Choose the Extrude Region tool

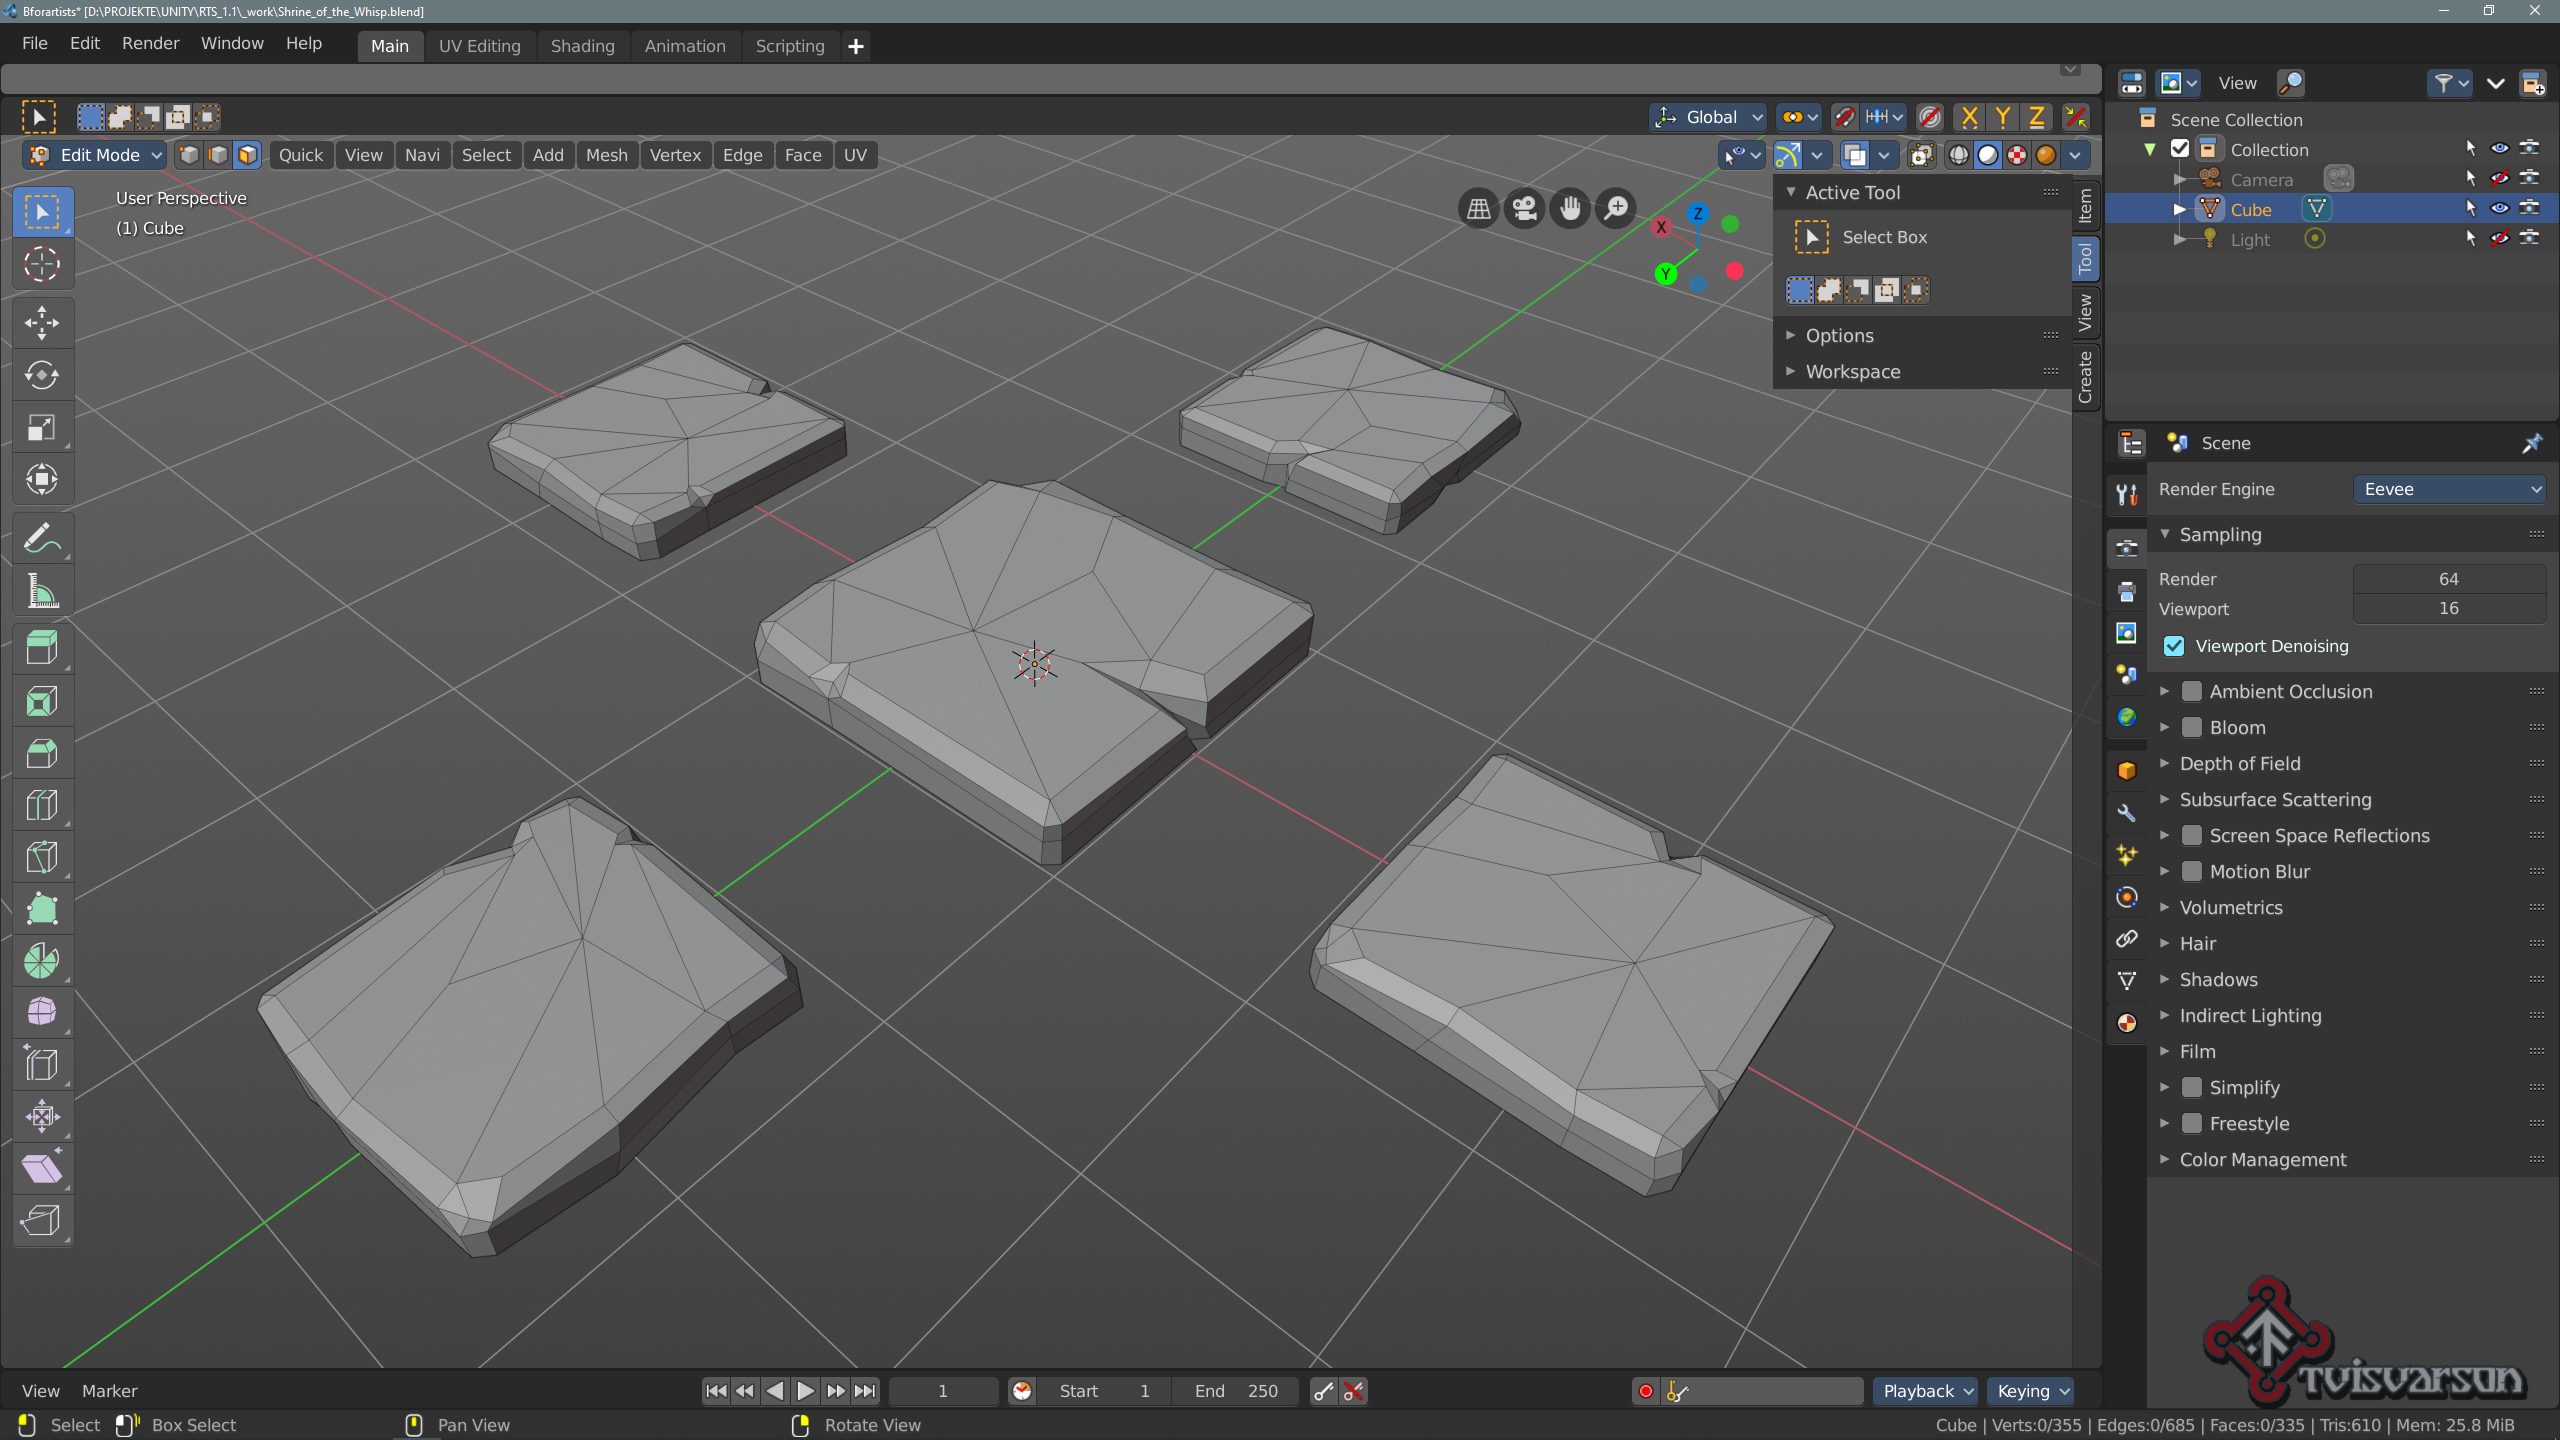(42, 648)
